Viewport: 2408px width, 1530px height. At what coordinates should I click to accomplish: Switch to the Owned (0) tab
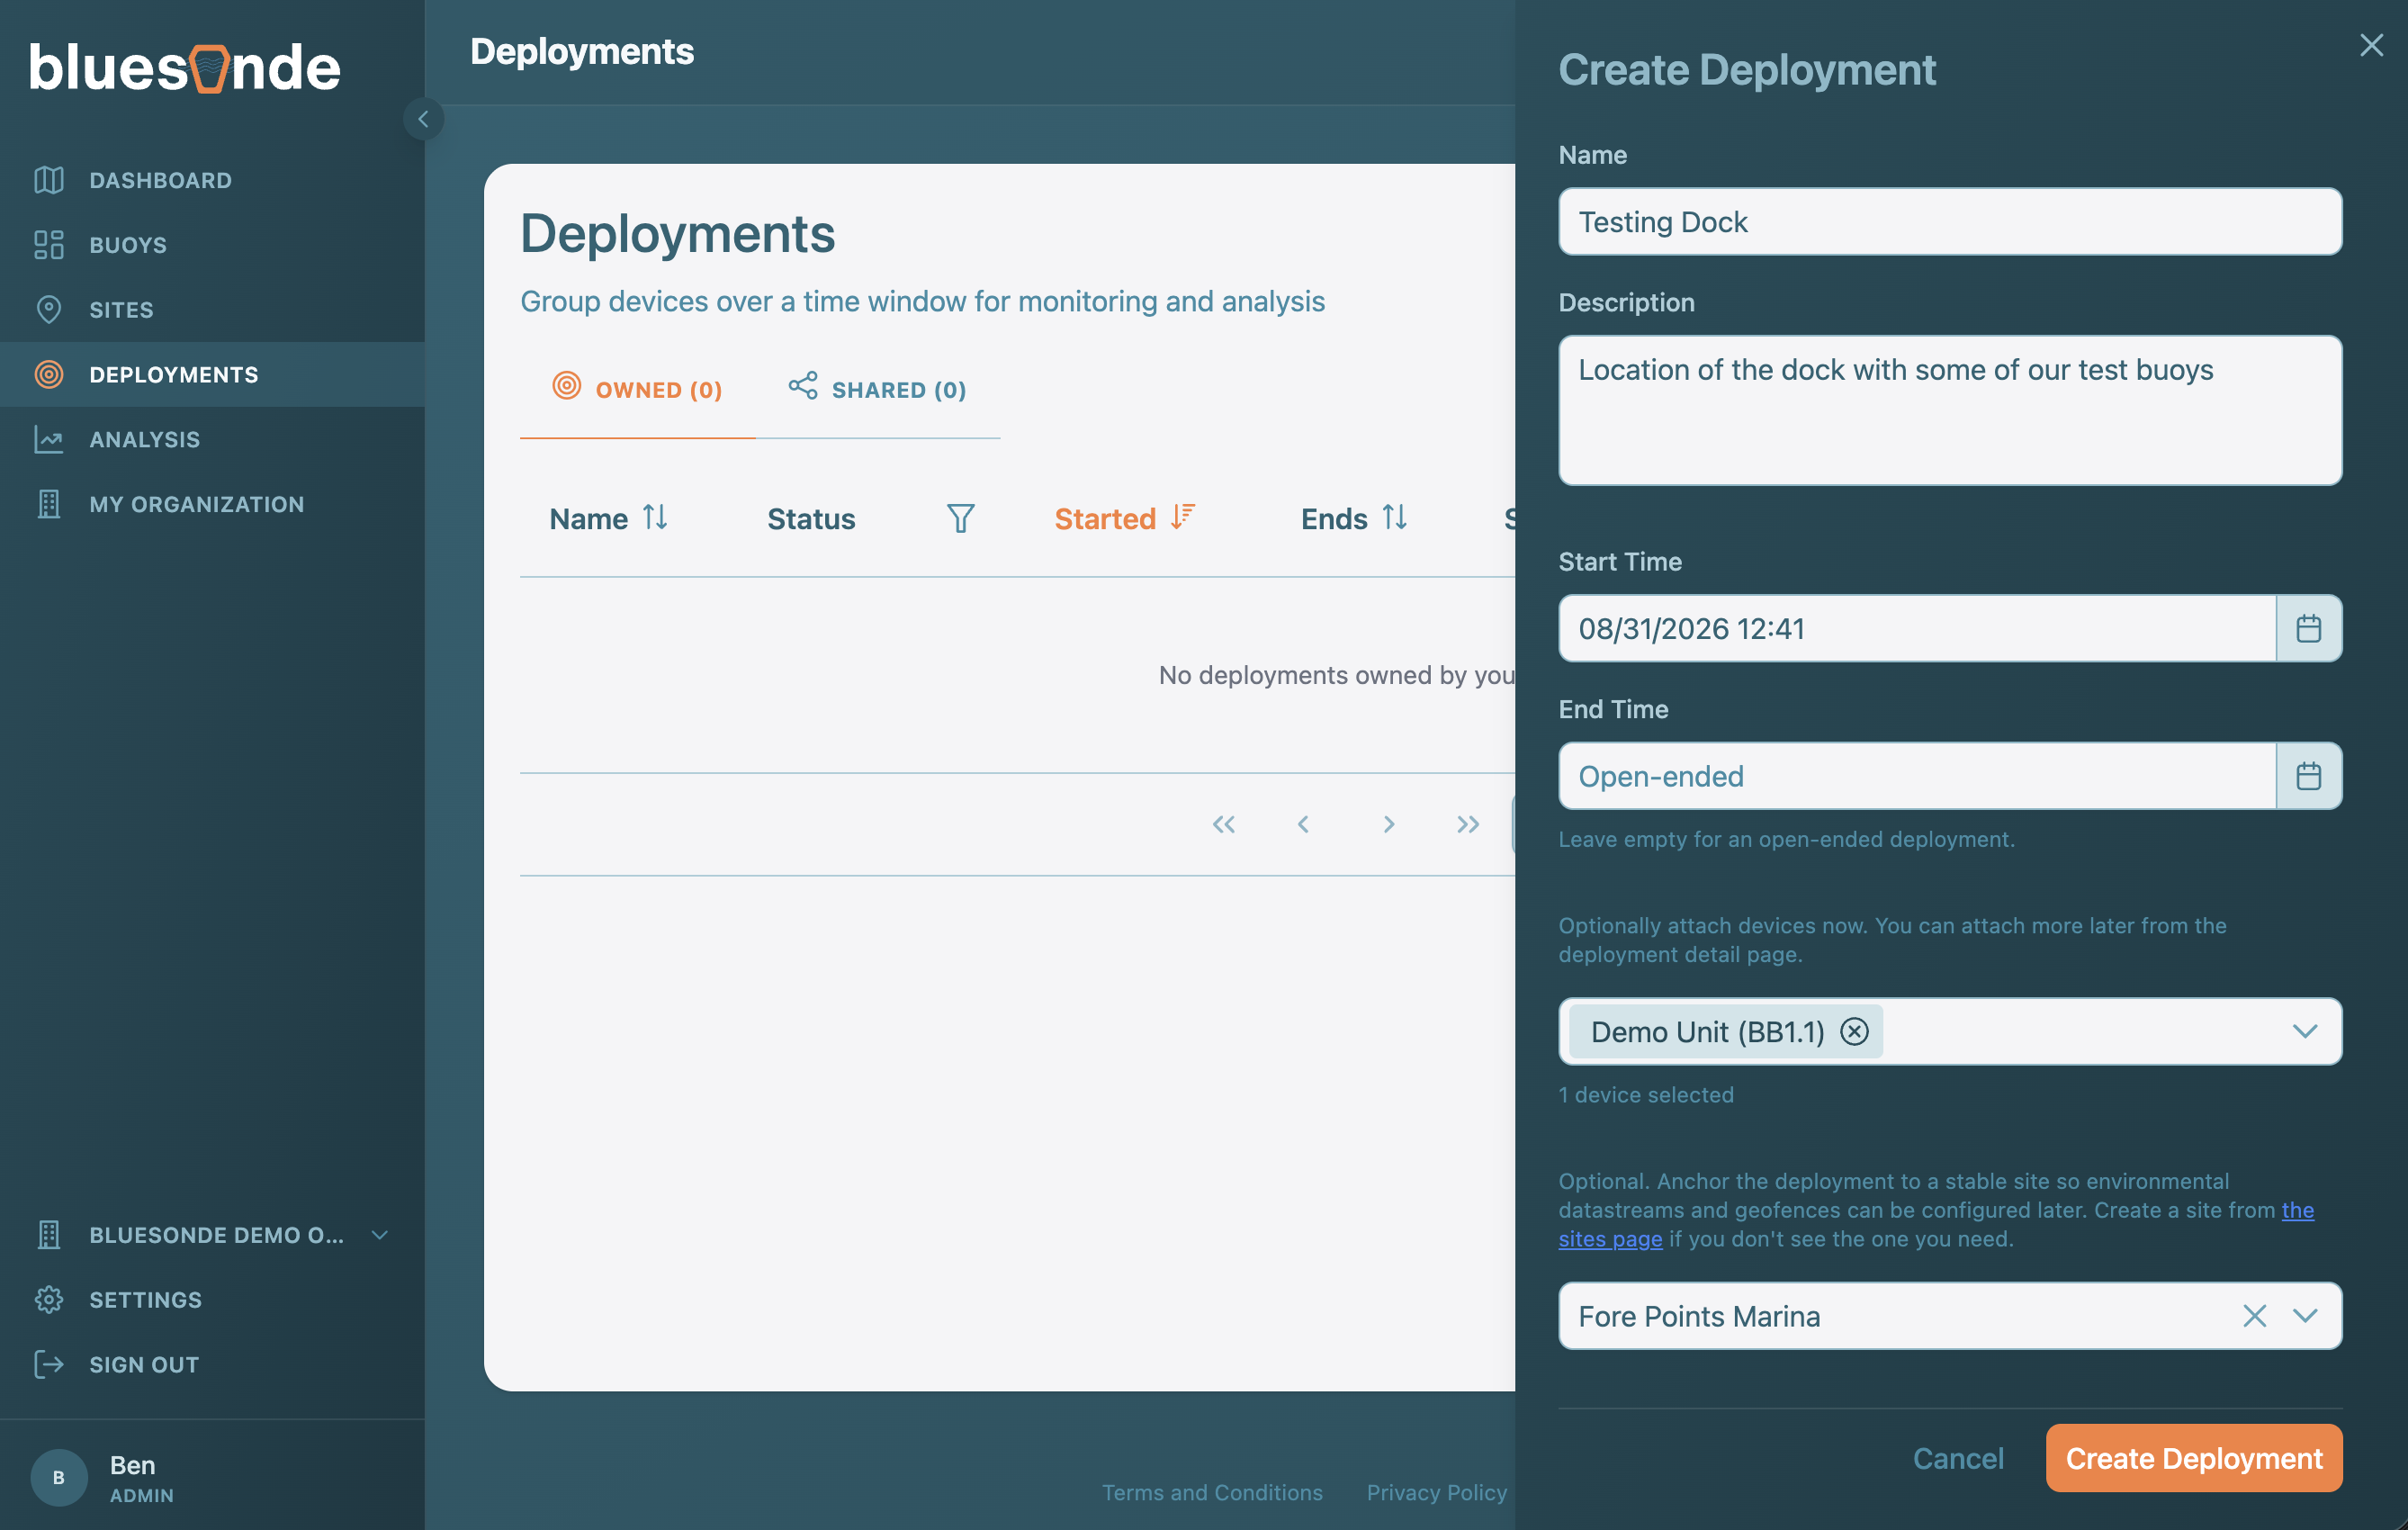637,389
